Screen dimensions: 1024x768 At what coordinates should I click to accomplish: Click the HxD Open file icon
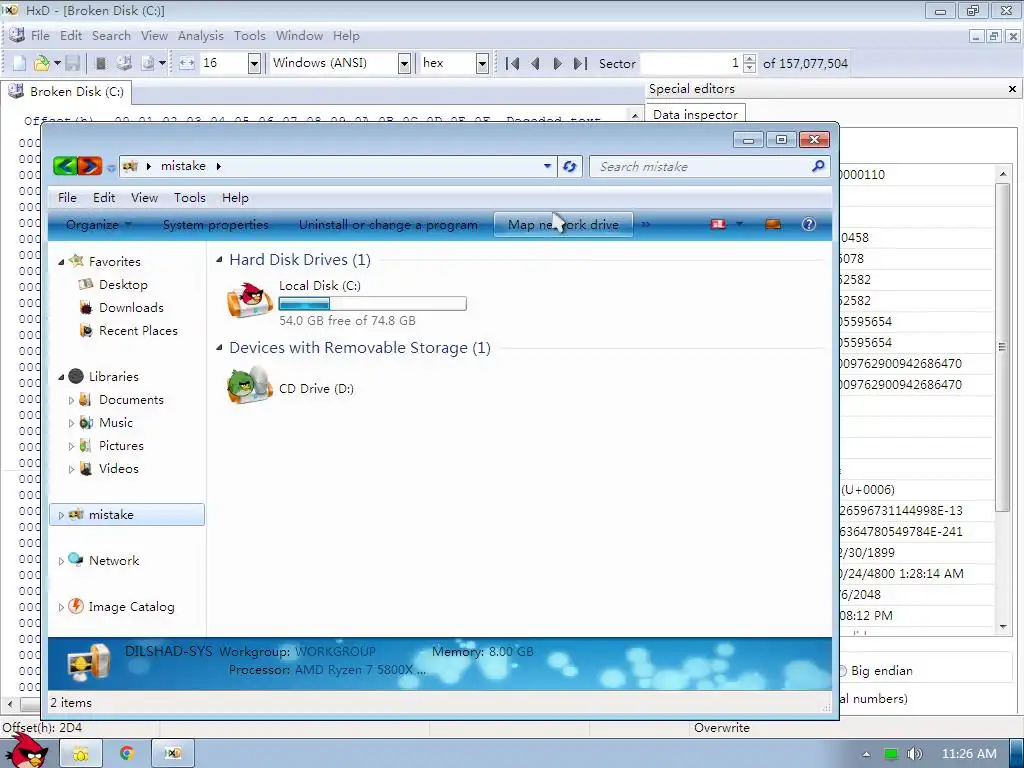click(41, 63)
